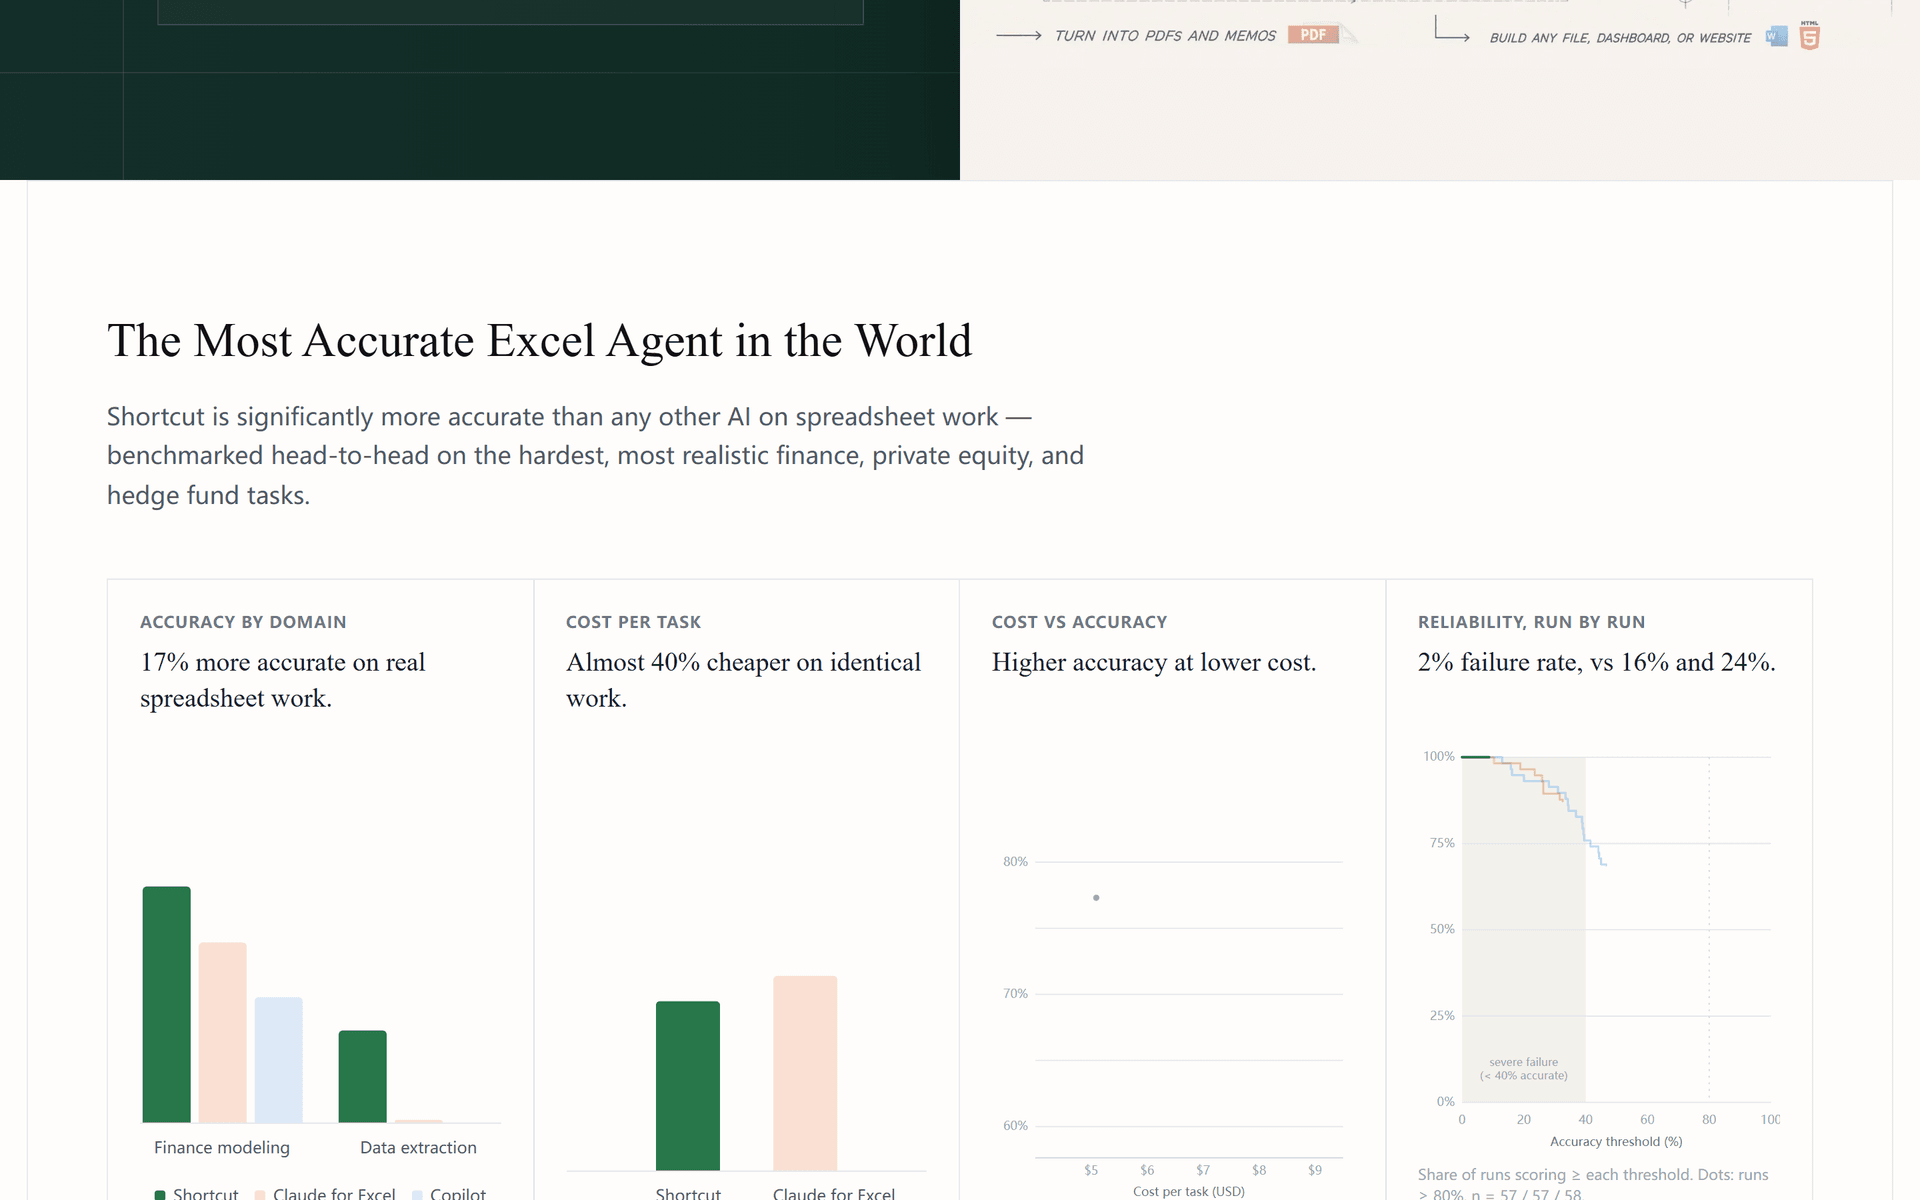Click the green Shortcut bar in Cost per Task
This screenshot has width=1920, height=1200.
click(x=688, y=1086)
